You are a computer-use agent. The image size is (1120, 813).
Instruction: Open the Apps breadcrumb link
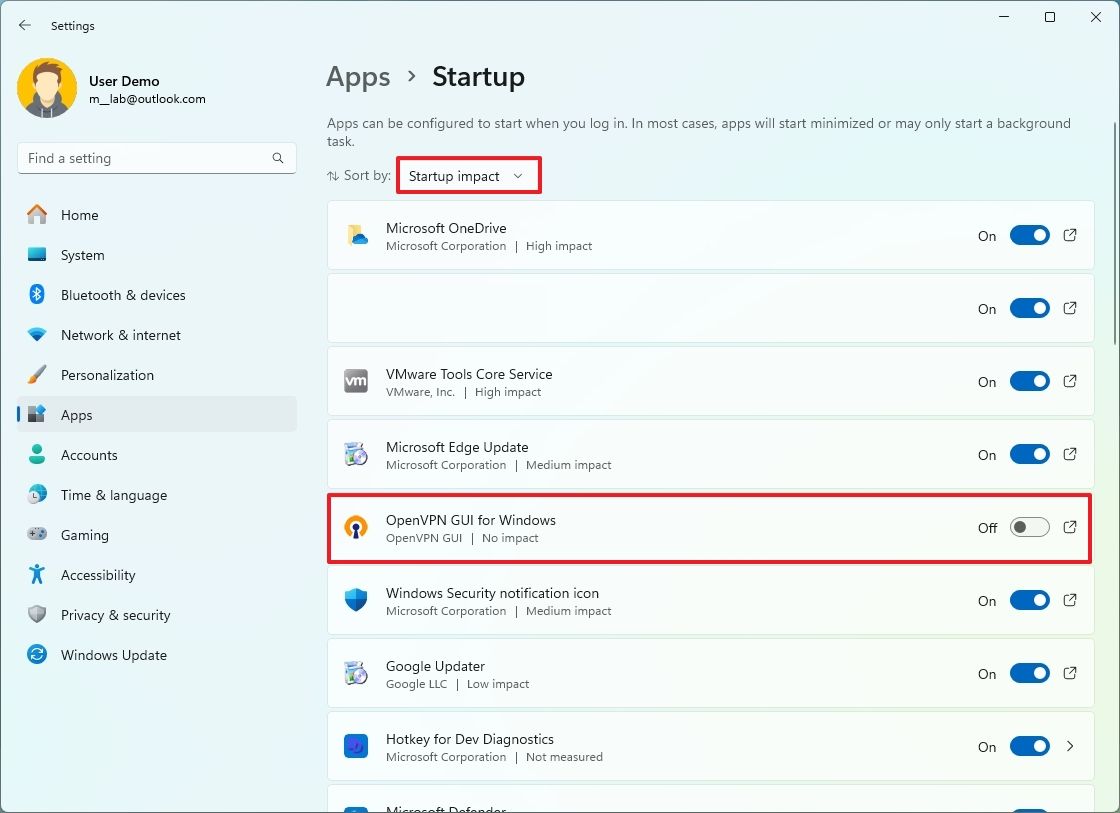[358, 76]
